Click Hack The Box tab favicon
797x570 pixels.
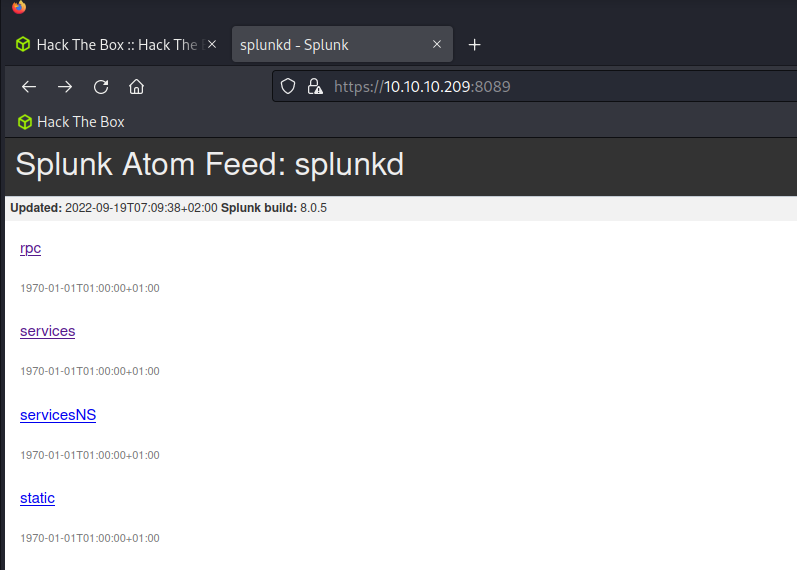(x=23, y=44)
